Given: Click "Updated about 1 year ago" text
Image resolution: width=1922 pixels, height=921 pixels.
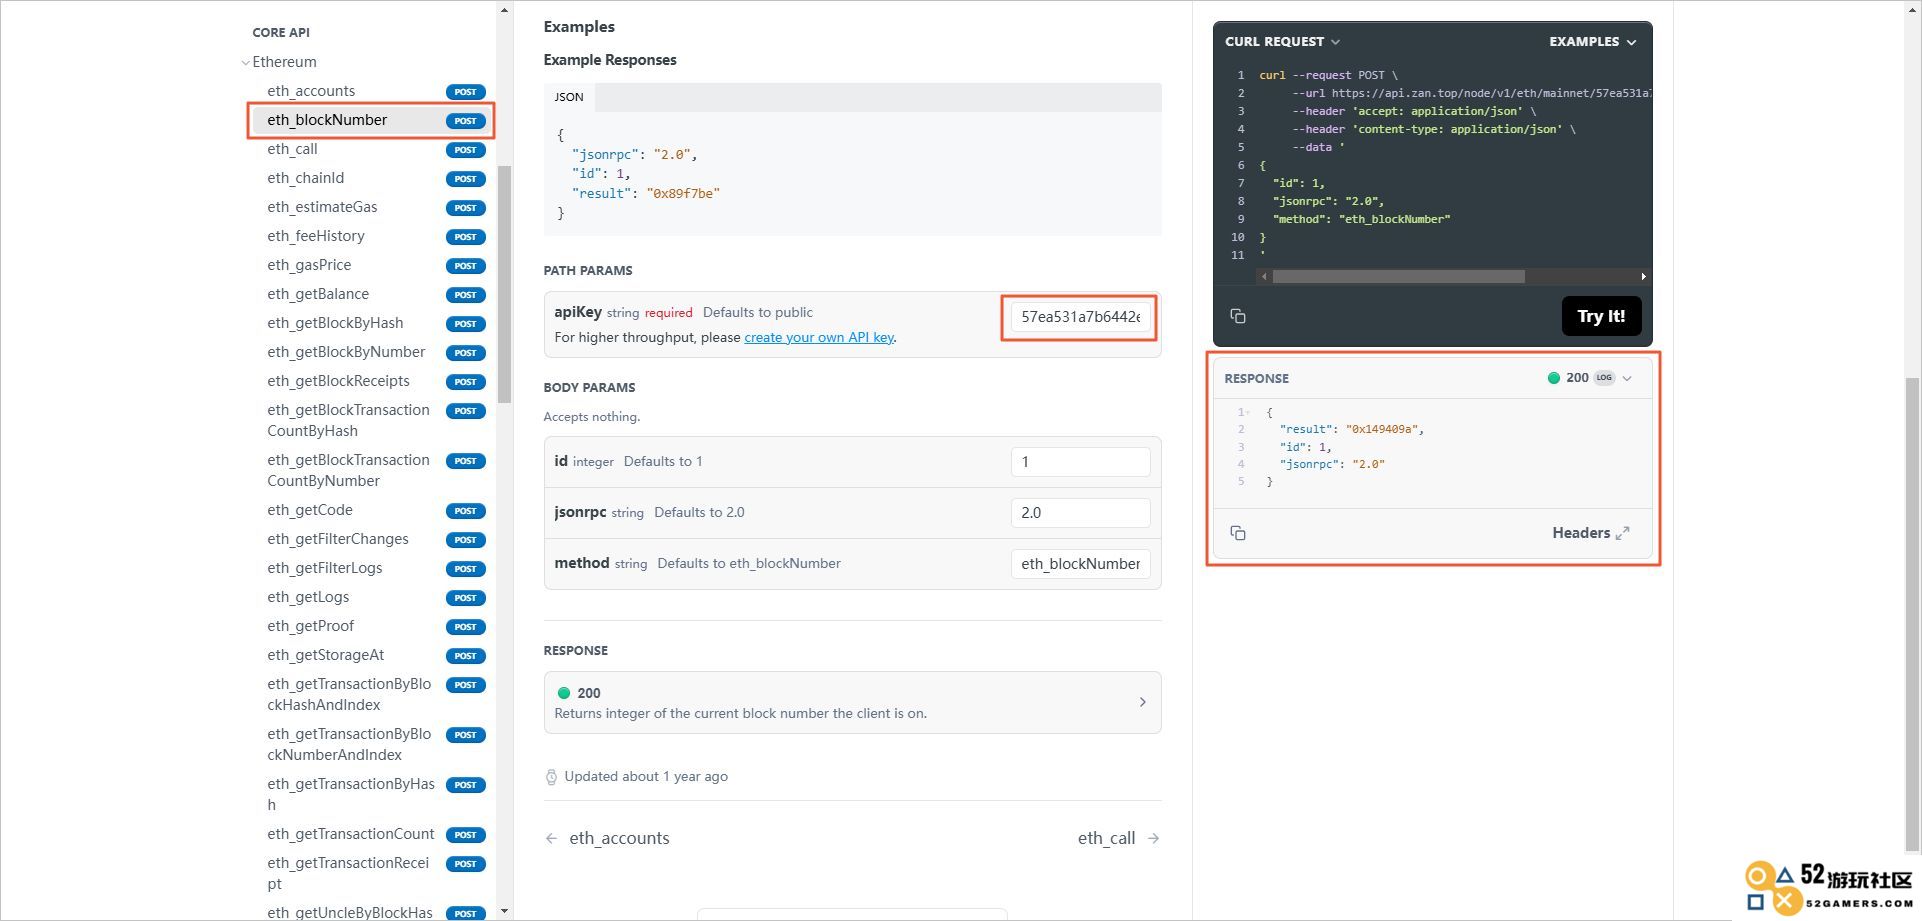Looking at the screenshot, I should (x=646, y=777).
